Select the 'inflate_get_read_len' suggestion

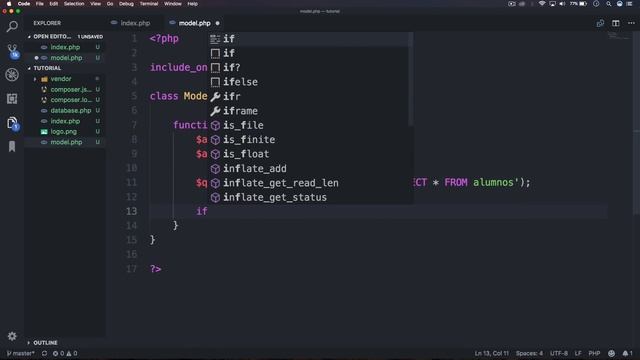[310, 183]
